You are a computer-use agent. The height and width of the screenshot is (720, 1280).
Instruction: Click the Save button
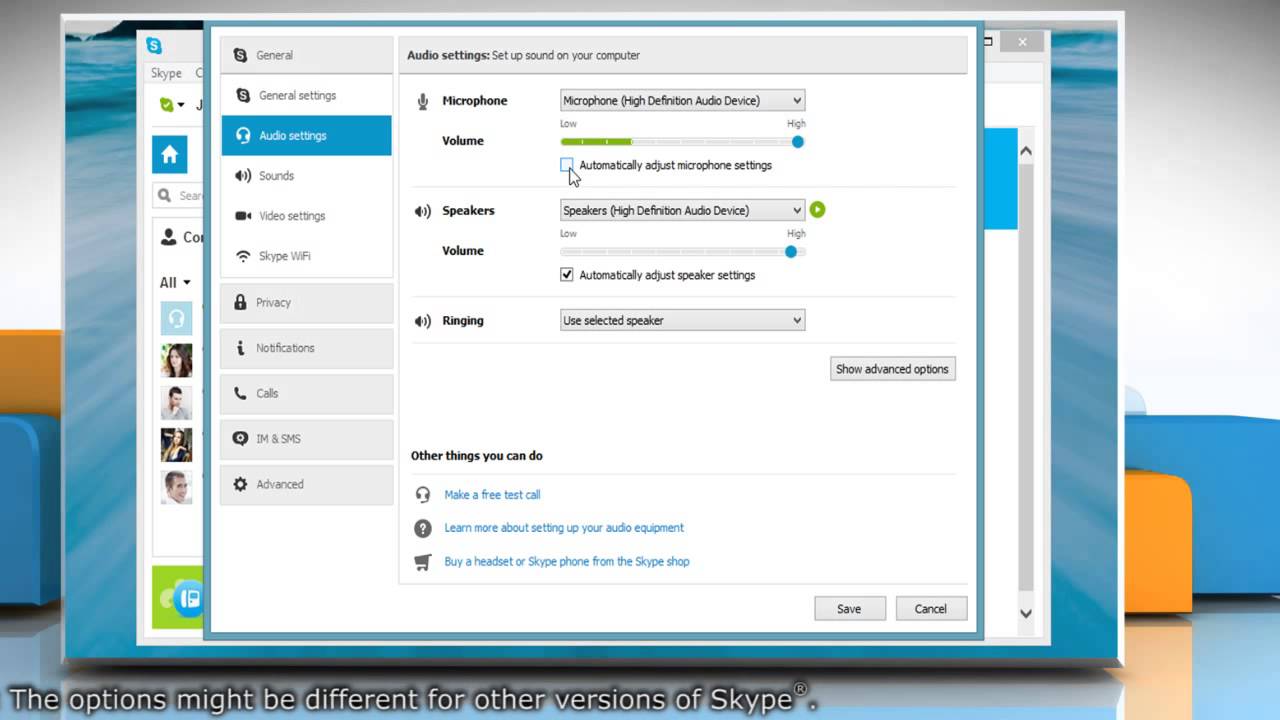pos(849,609)
